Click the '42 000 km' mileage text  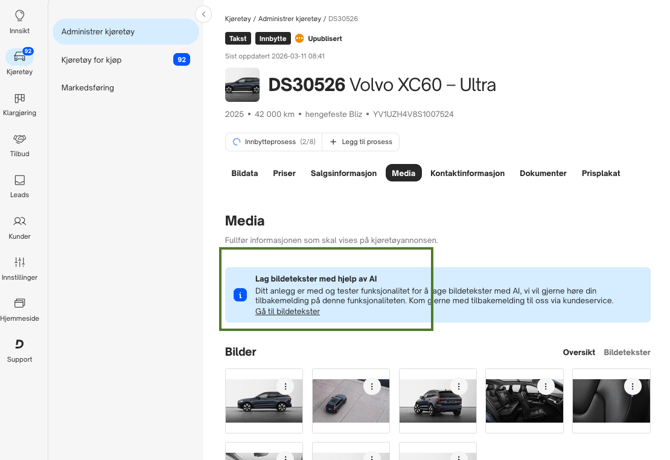274,114
